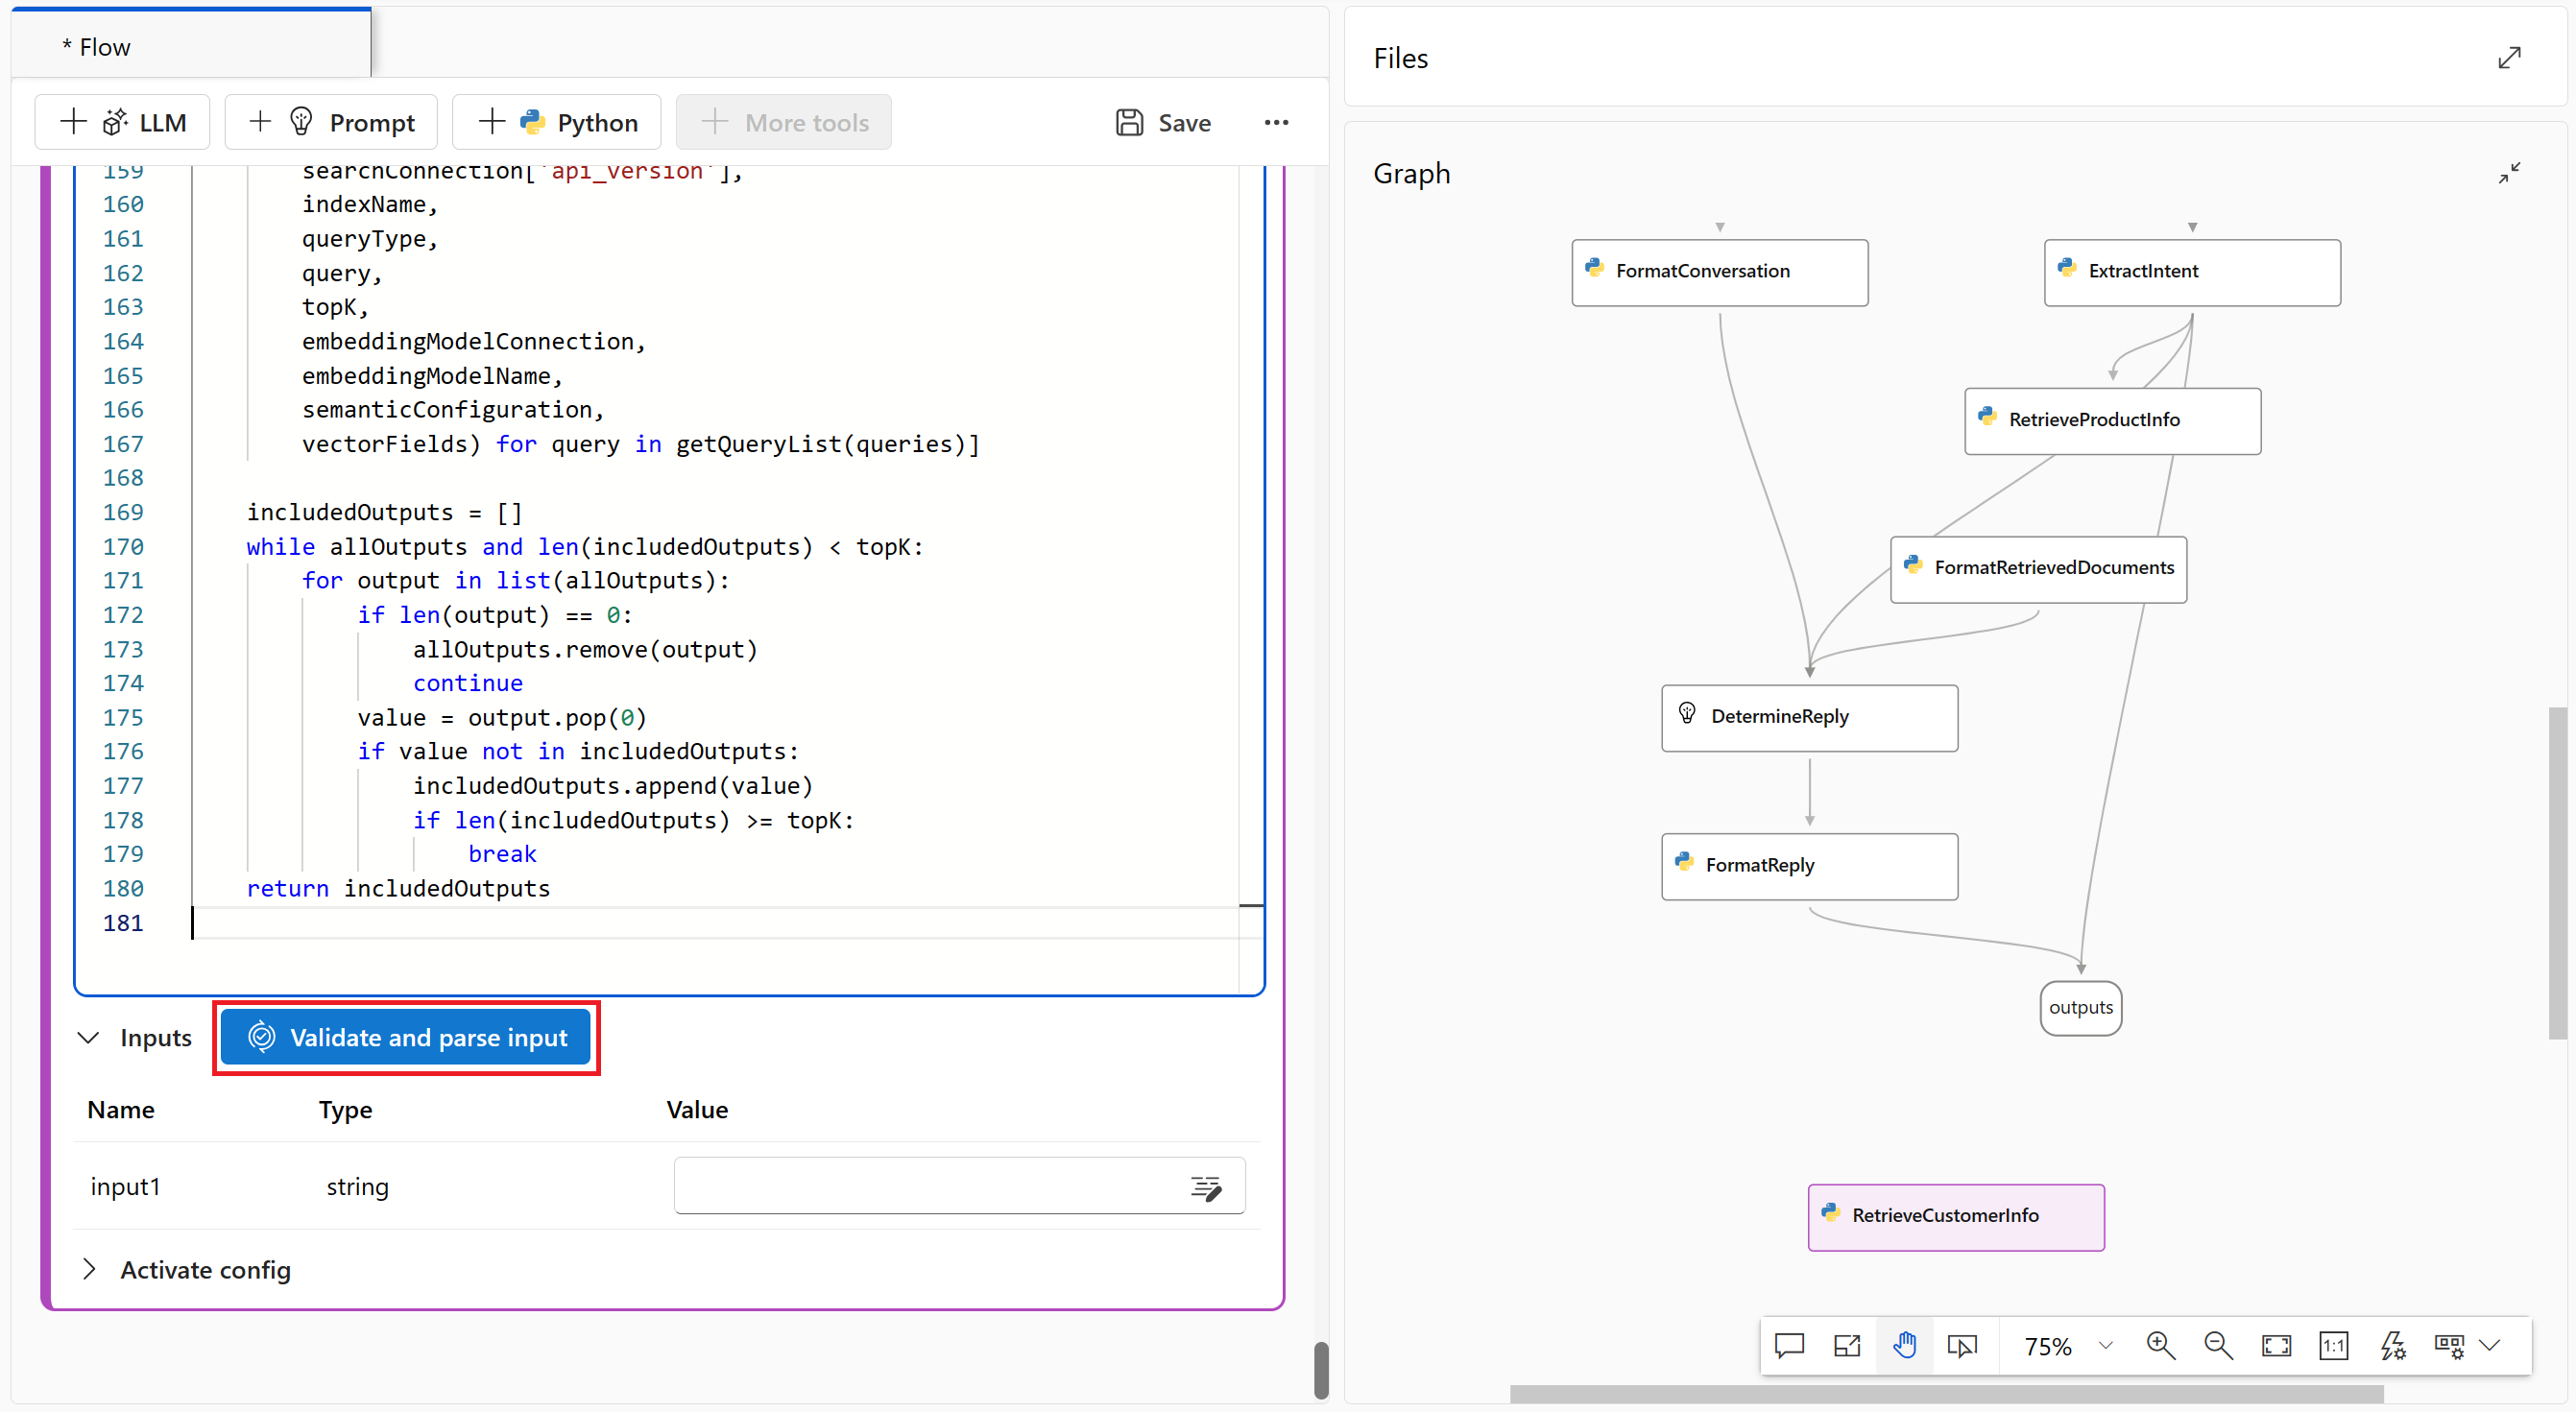Select the DetermineReply prompt node

click(x=1809, y=717)
